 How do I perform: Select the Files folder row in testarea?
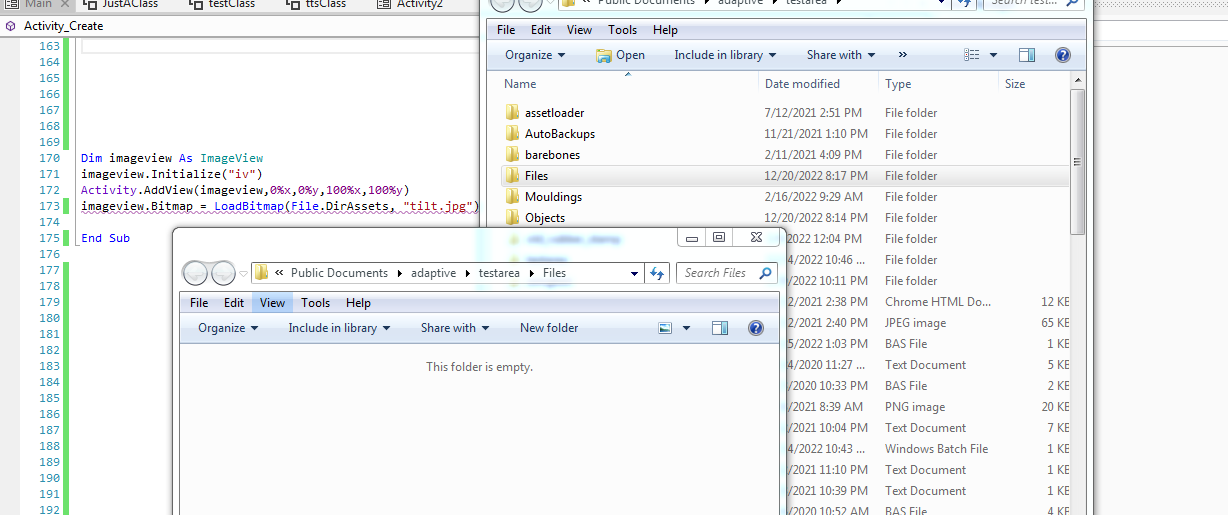tap(783, 176)
